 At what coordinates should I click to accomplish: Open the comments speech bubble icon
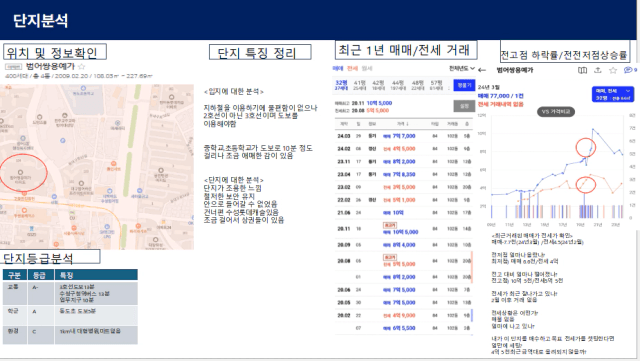click(x=628, y=70)
